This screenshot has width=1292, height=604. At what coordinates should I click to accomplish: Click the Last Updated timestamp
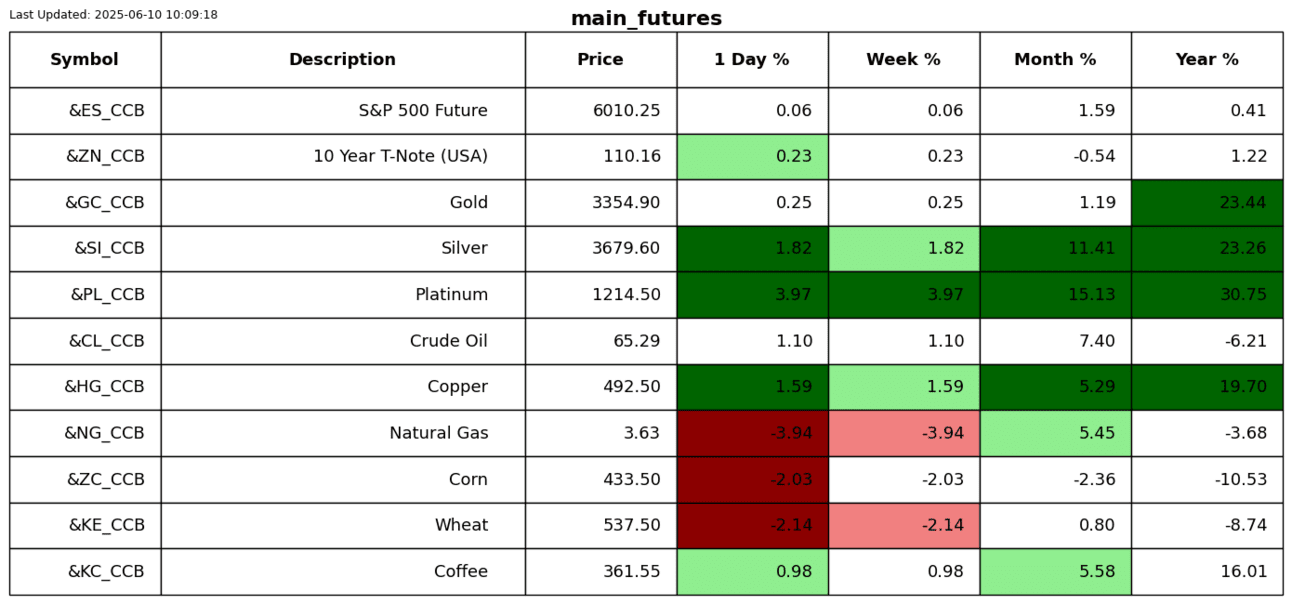pyautogui.click(x=113, y=15)
